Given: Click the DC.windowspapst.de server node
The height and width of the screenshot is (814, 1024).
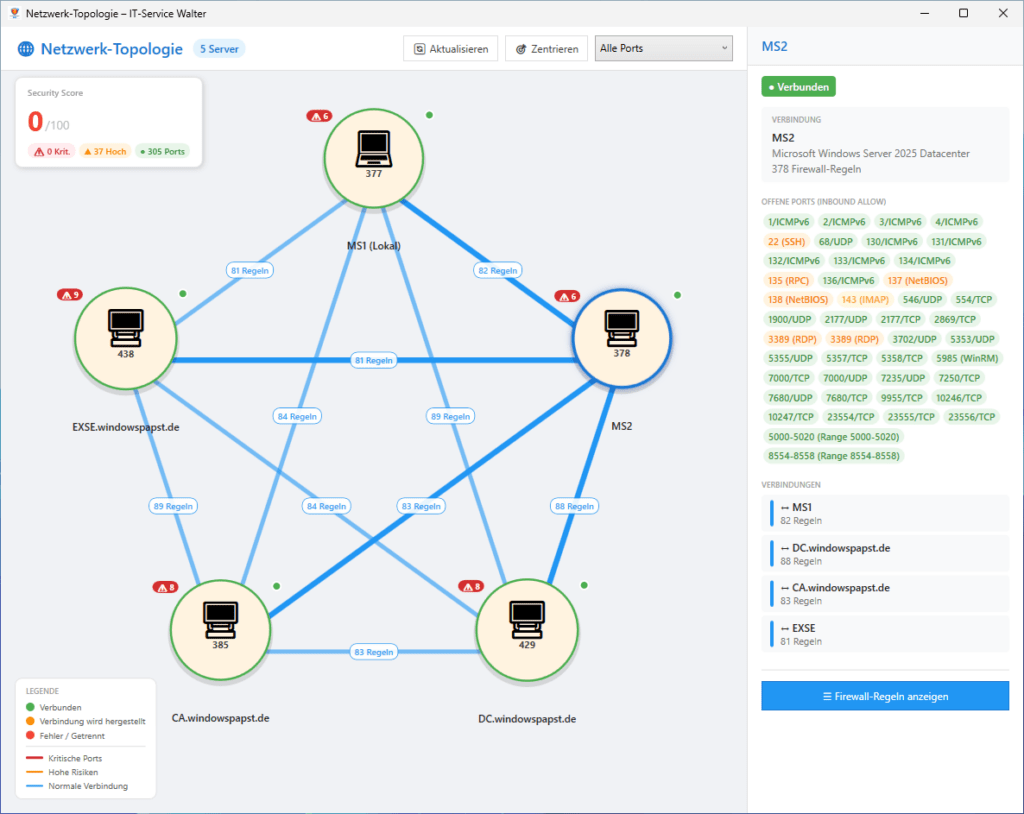Looking at the screenshot, I should (527, 629).
